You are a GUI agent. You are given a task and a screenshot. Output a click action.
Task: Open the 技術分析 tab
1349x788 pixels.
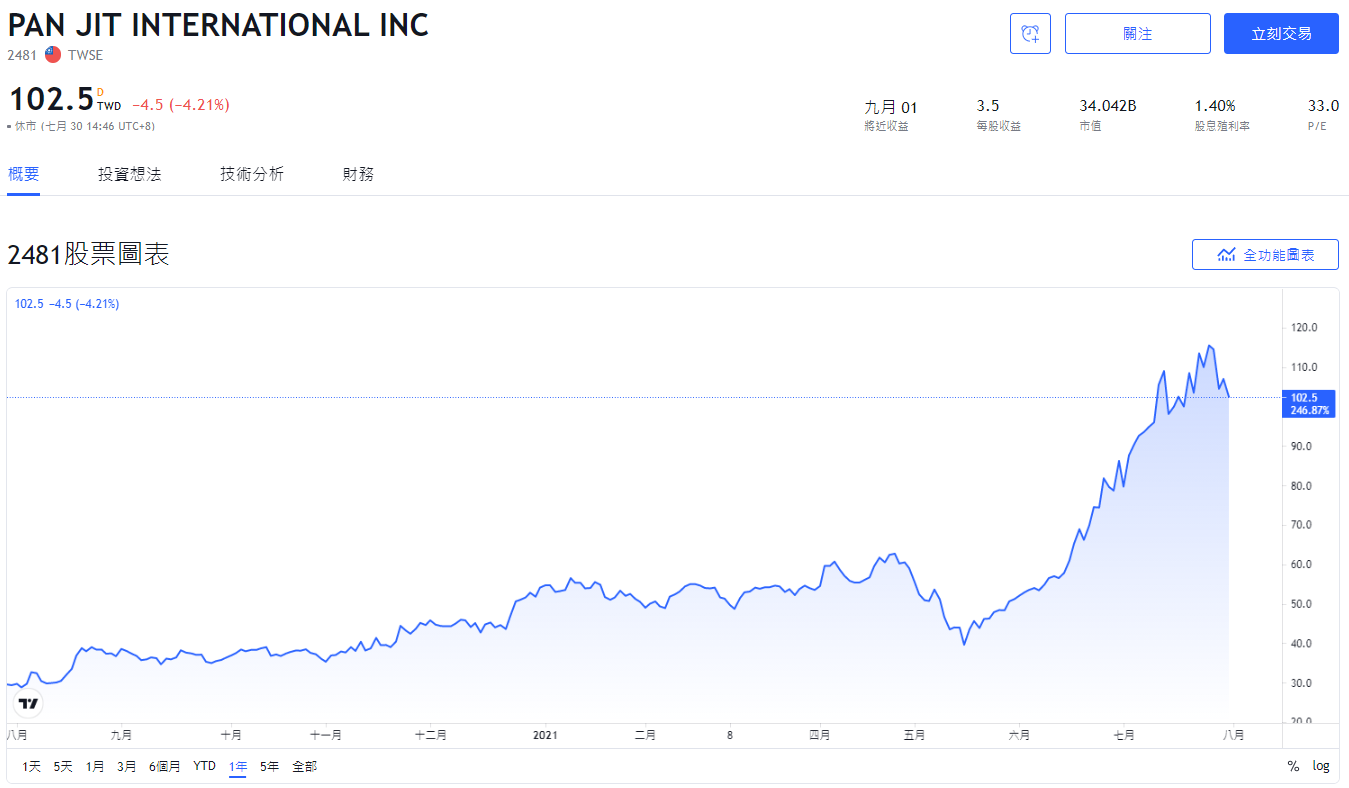coord(252,174)
